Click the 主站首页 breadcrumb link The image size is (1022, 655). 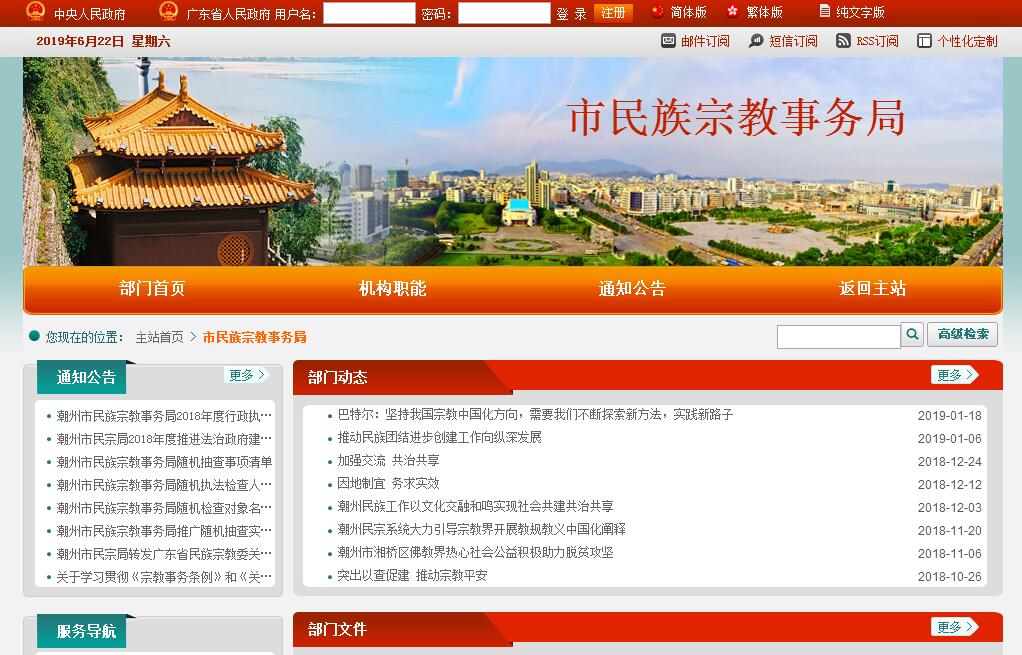click(159, 337)
